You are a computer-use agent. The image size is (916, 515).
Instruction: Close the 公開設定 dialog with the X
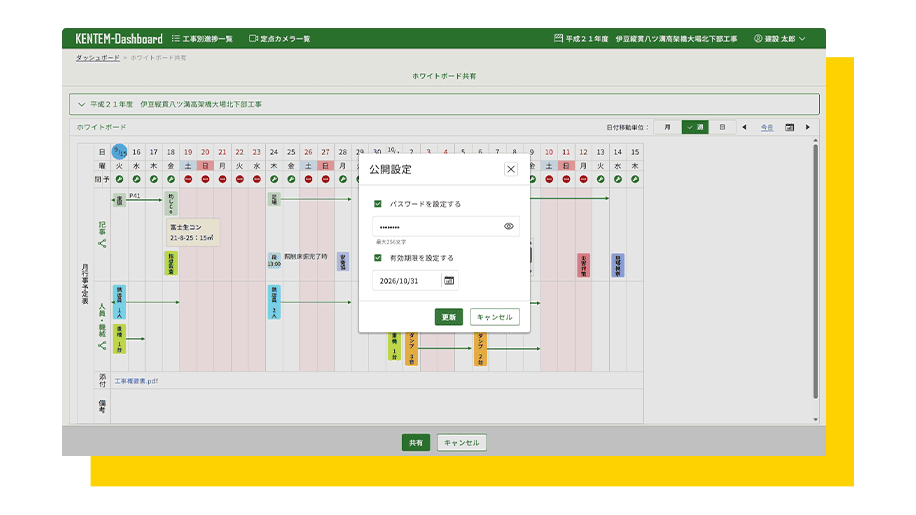click(x=511, y=169)
